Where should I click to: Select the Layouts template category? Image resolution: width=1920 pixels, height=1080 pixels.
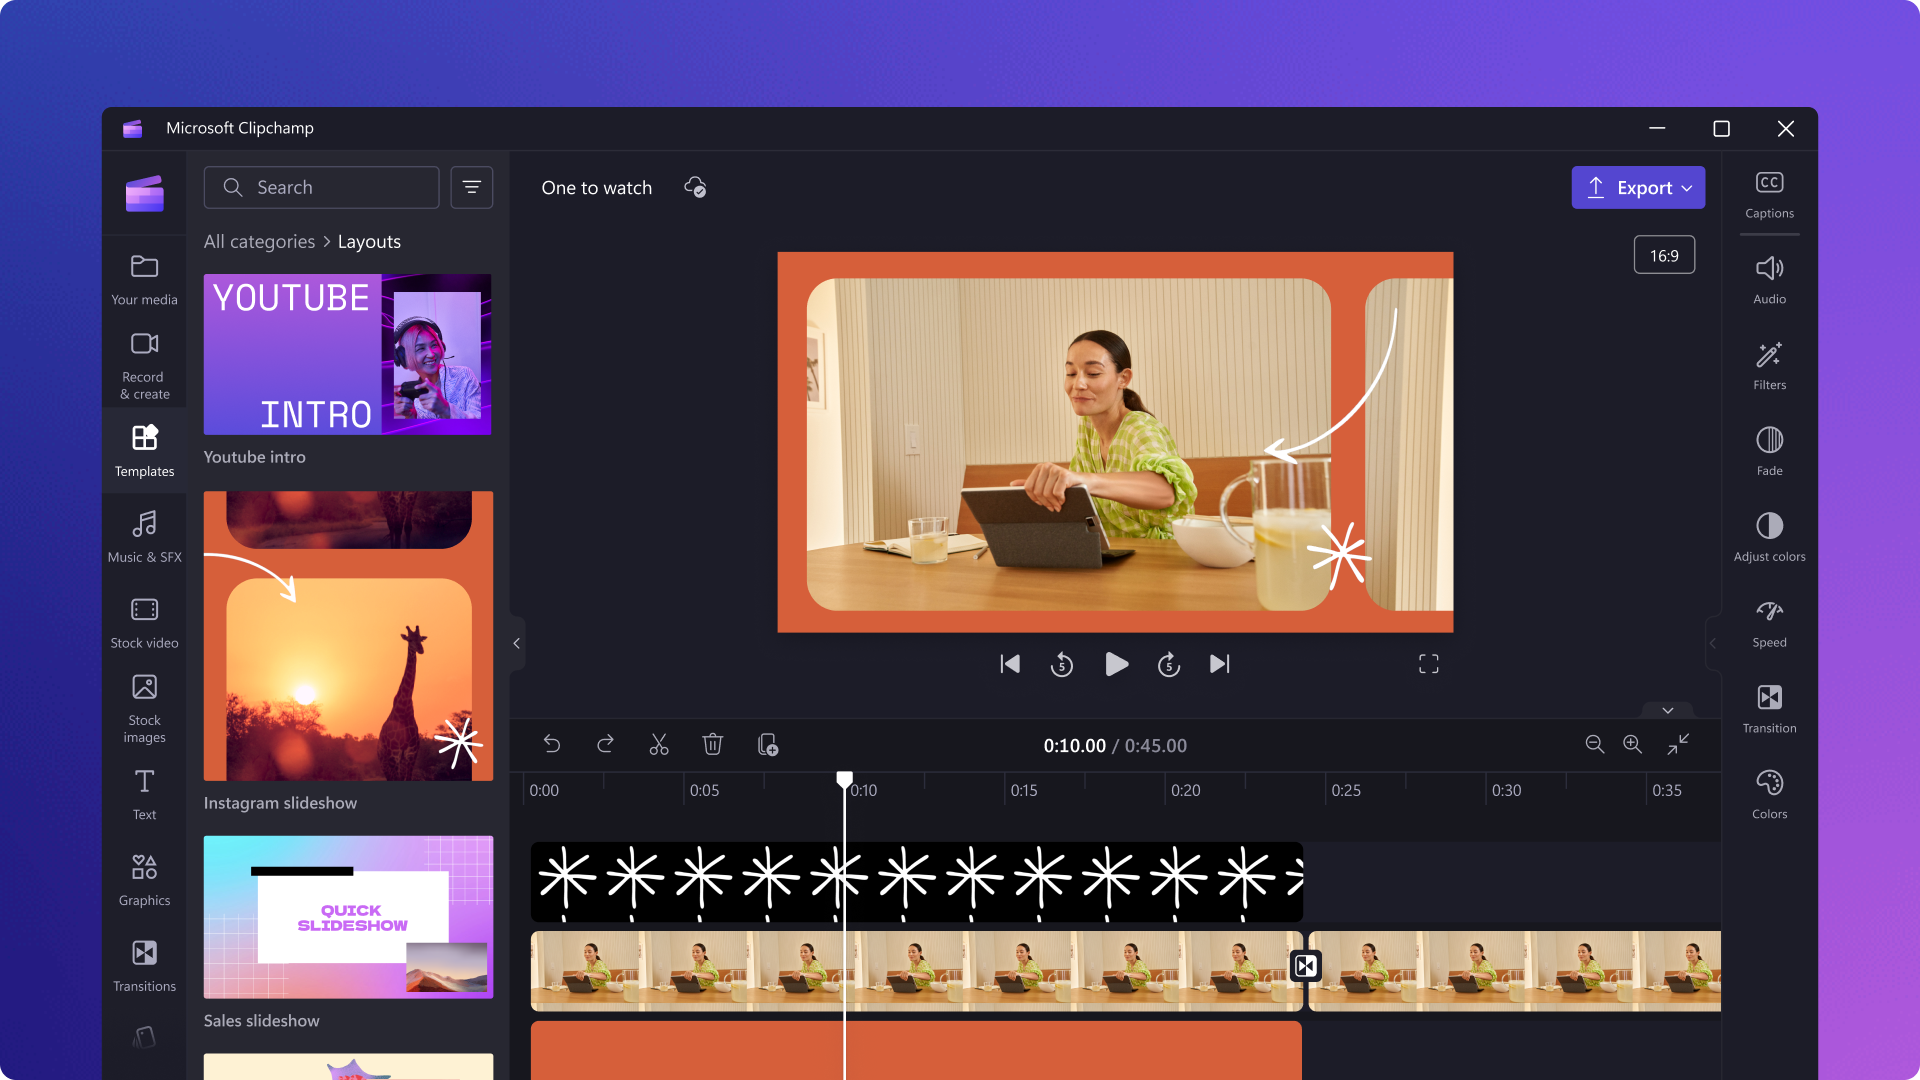click(371, 241)
